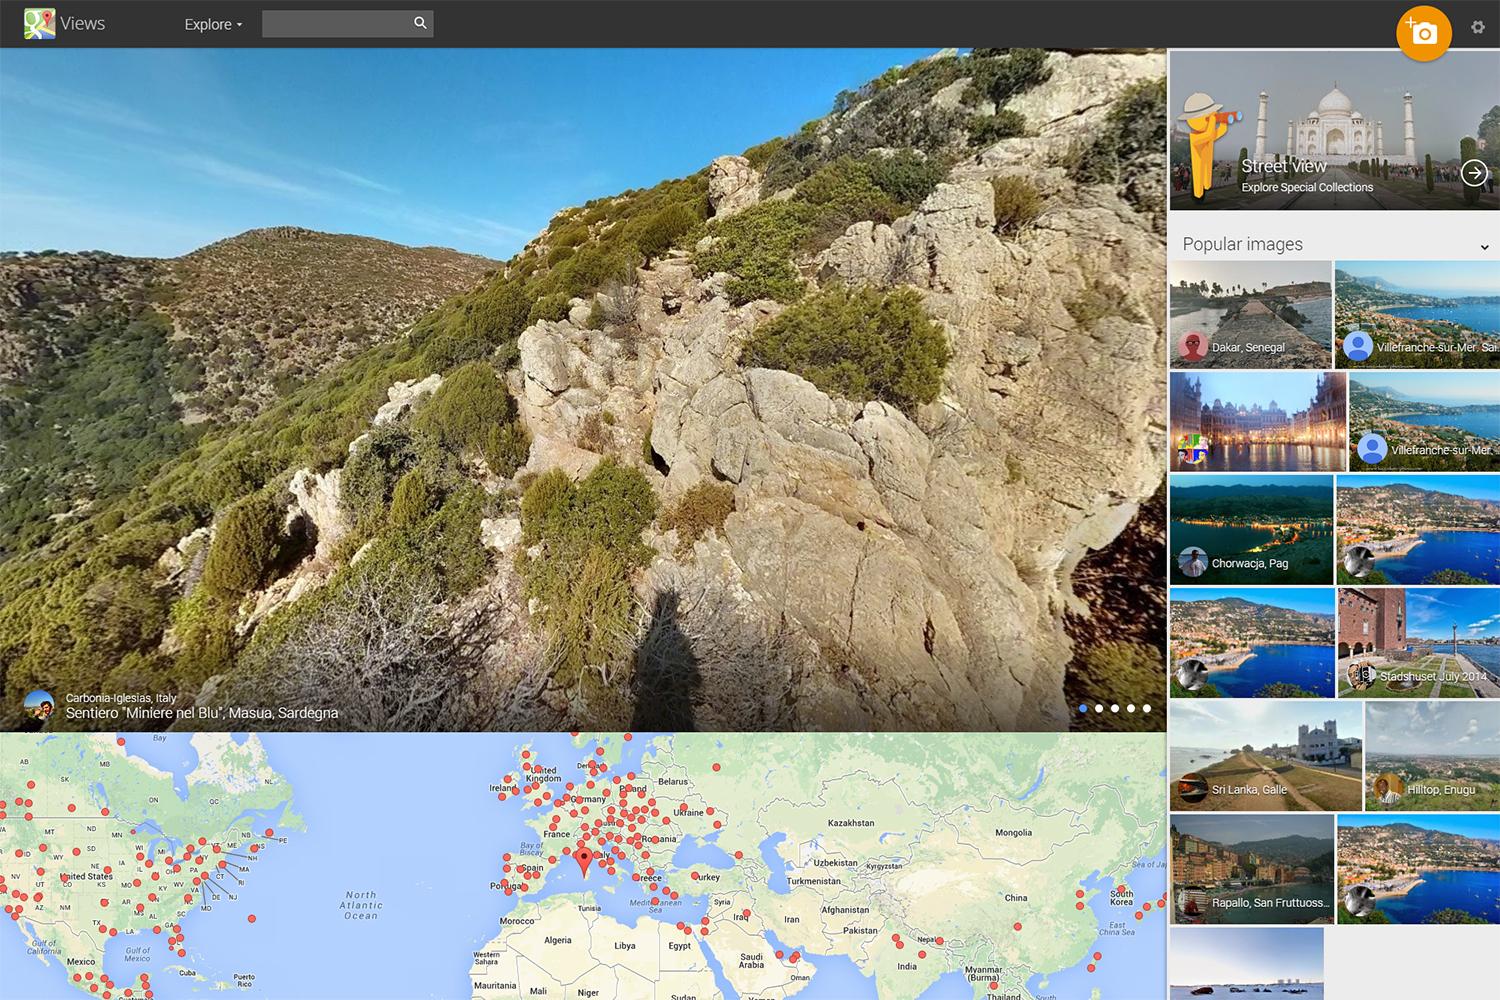The image size is (1500, 1000).
Task: Click the Stadshuset July 2014 author avatar
Action: click(x=1360, y=676)
